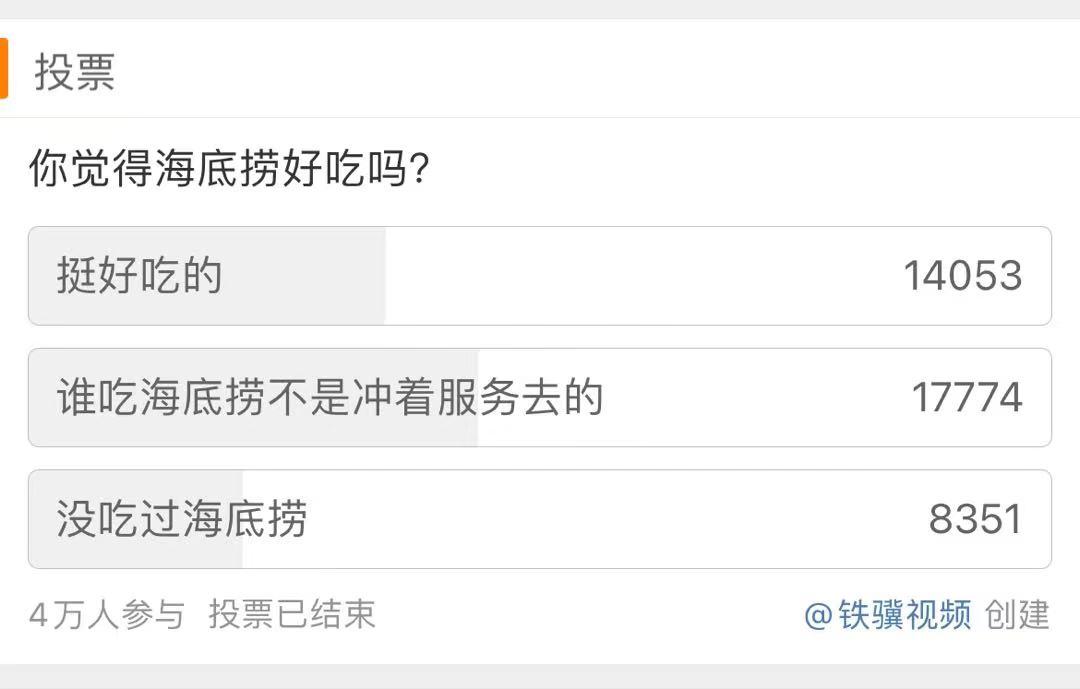Pick the 没吃过海底捞 poll option
The height and width of the screenshot is (689, 1080).
(x=181, y=520)
